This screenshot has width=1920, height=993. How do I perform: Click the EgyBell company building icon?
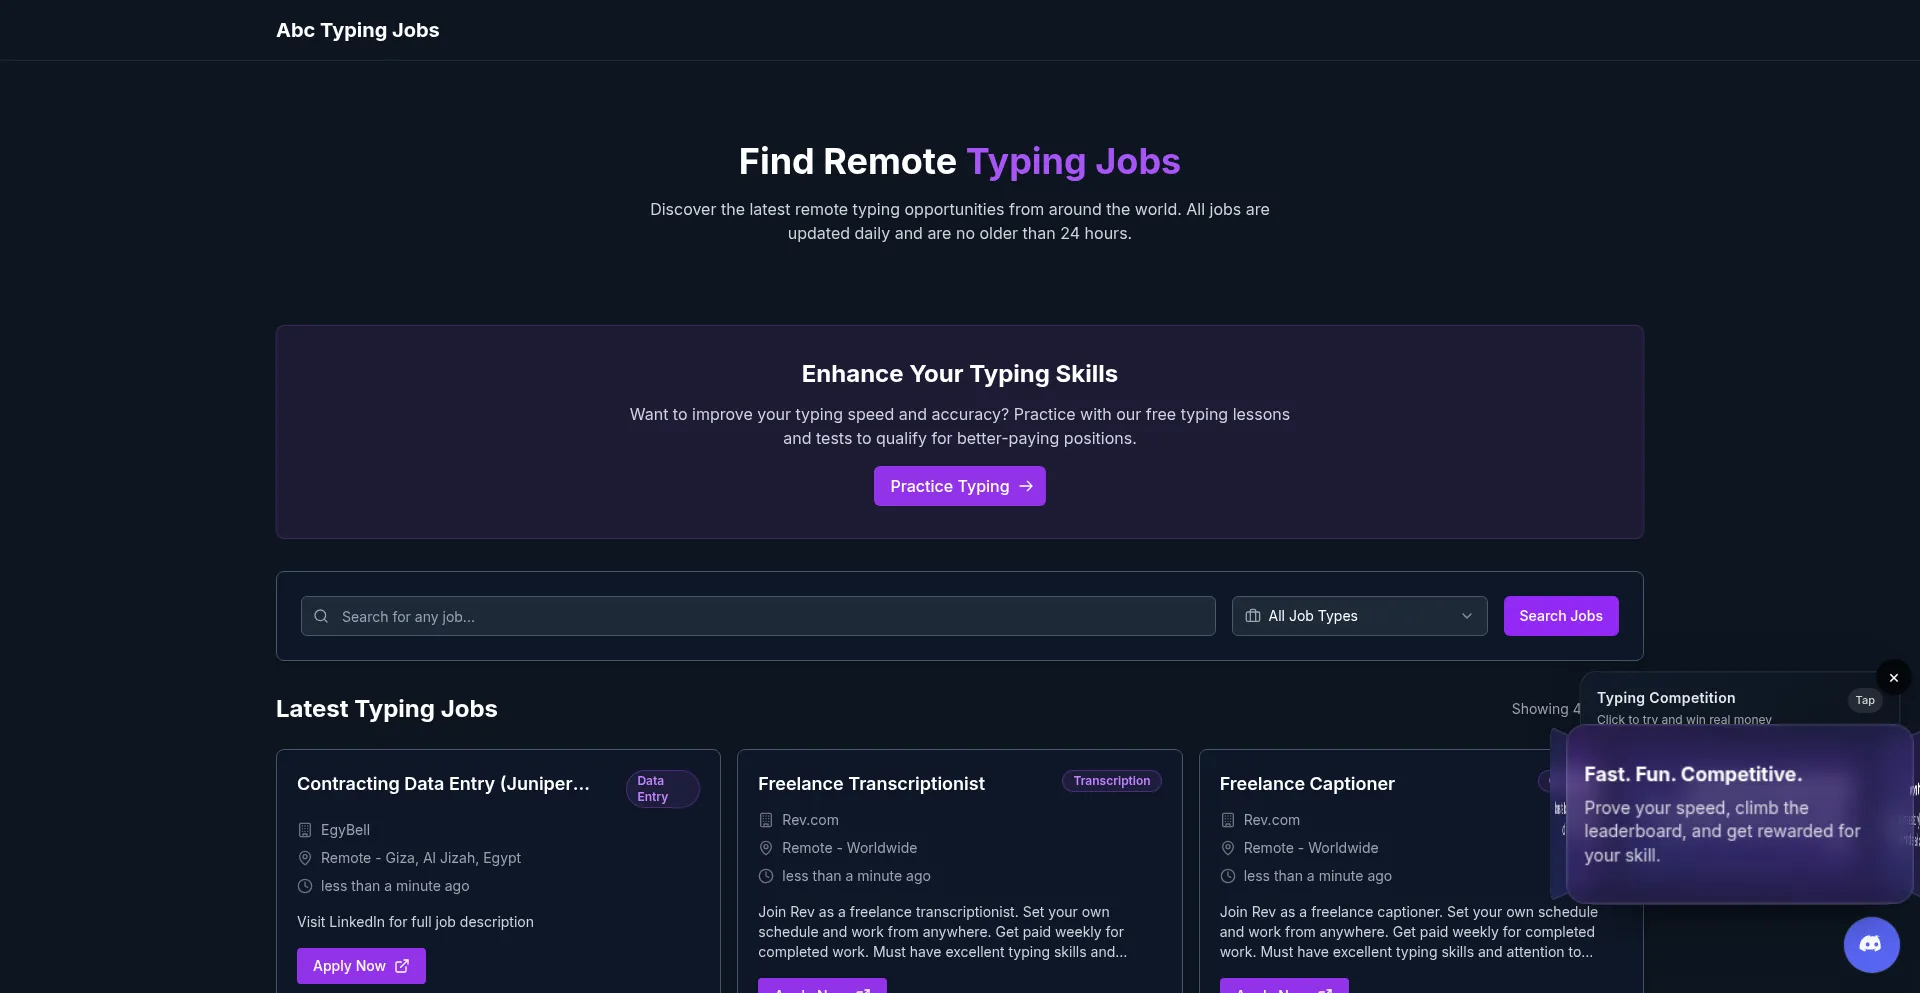(x=305, y=830)
